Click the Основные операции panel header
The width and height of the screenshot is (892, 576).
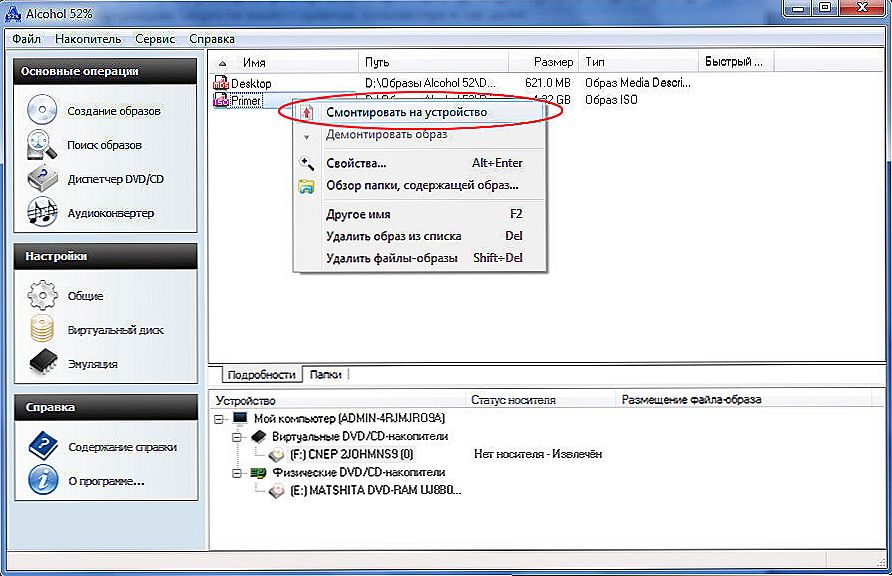coord(105,72)
